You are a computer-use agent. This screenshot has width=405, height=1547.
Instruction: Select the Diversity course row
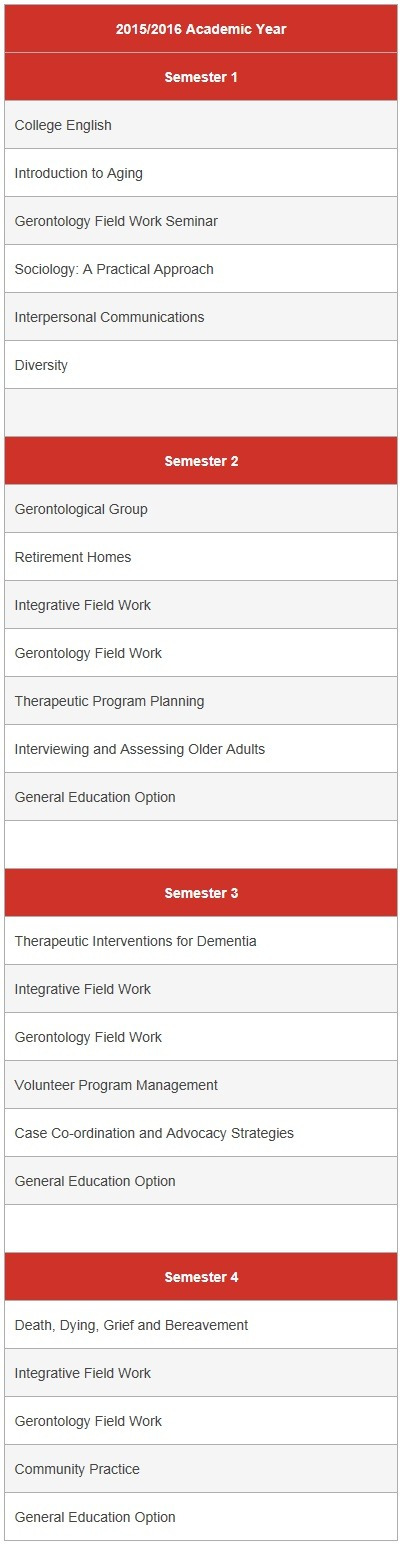(x=201, y=365)
